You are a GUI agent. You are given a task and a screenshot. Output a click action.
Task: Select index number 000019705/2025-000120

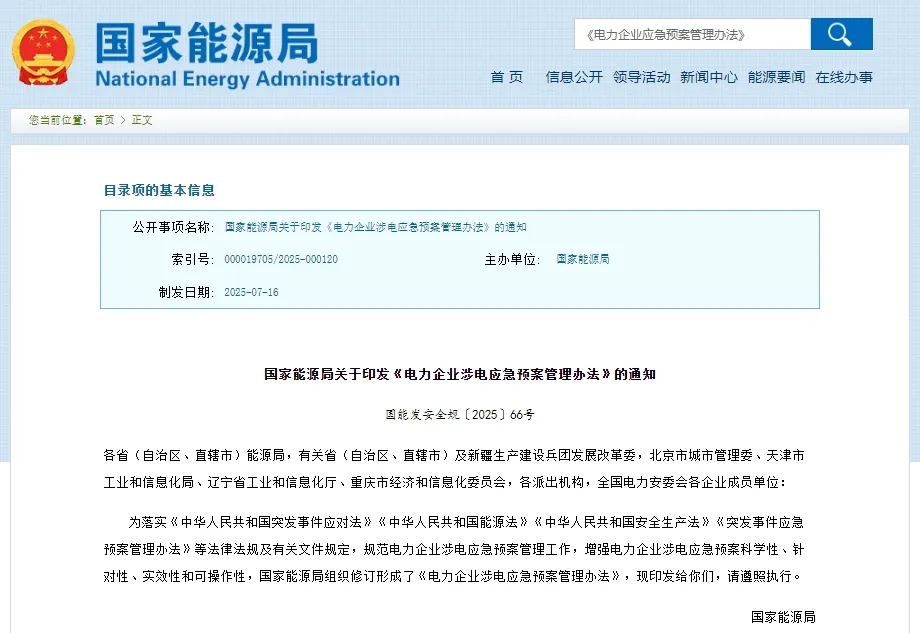[x=281, y=259]
